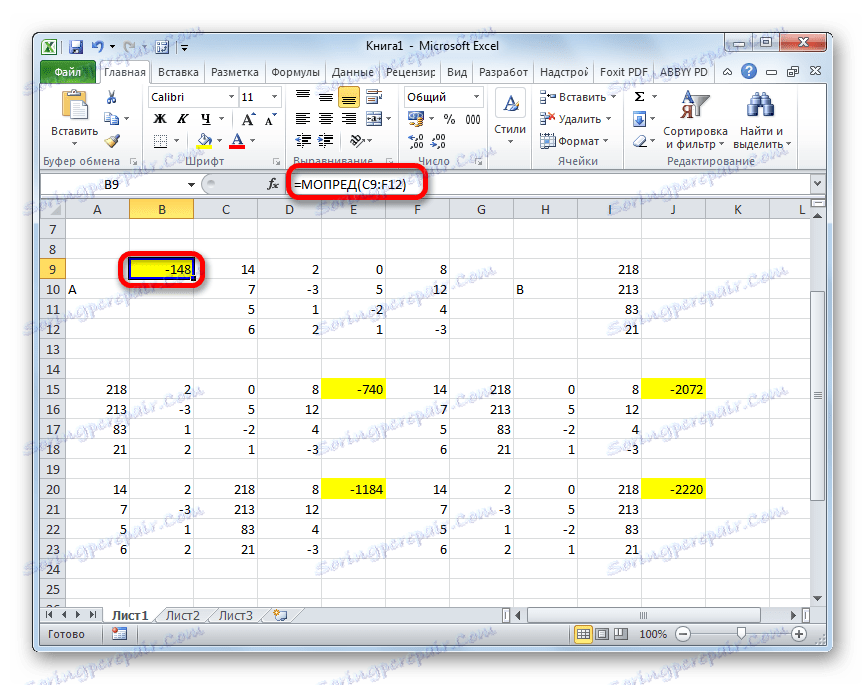Open the Формат cells dropdown
Image resolution: width=866 pixels, height=685 pixels.
[606, 141]
